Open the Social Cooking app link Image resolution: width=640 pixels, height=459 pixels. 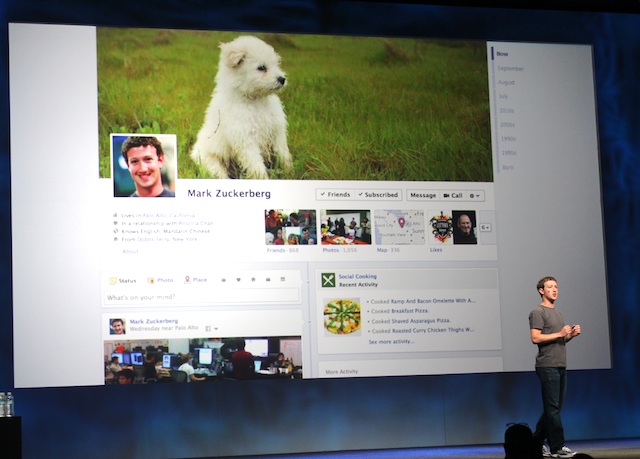pos(358,276)
